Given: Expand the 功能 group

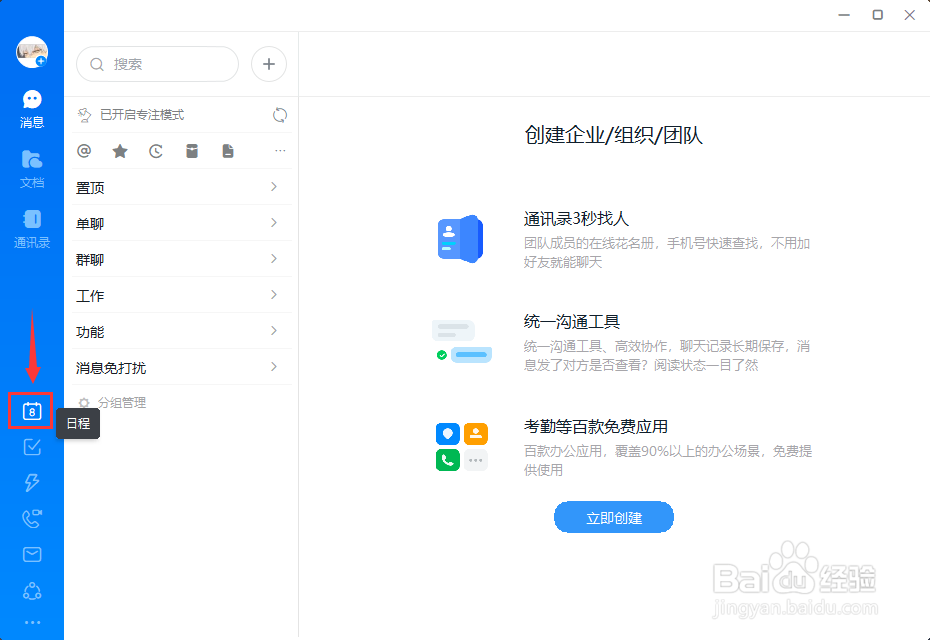Looking at the screenshot, I should coord(181,332).
